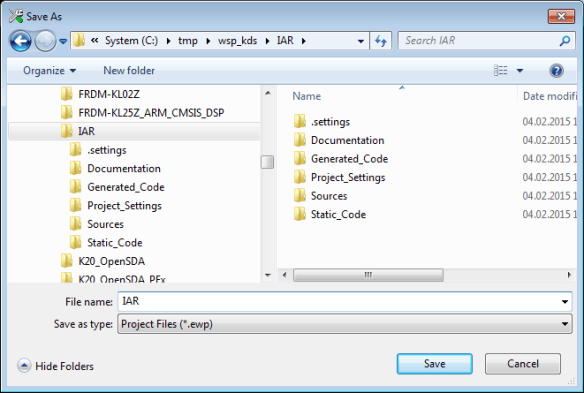The width and height of the screenshot is (584, 393).
Task: Expand the arrow after IAR breadcrumb
Action: click(304, 41)
